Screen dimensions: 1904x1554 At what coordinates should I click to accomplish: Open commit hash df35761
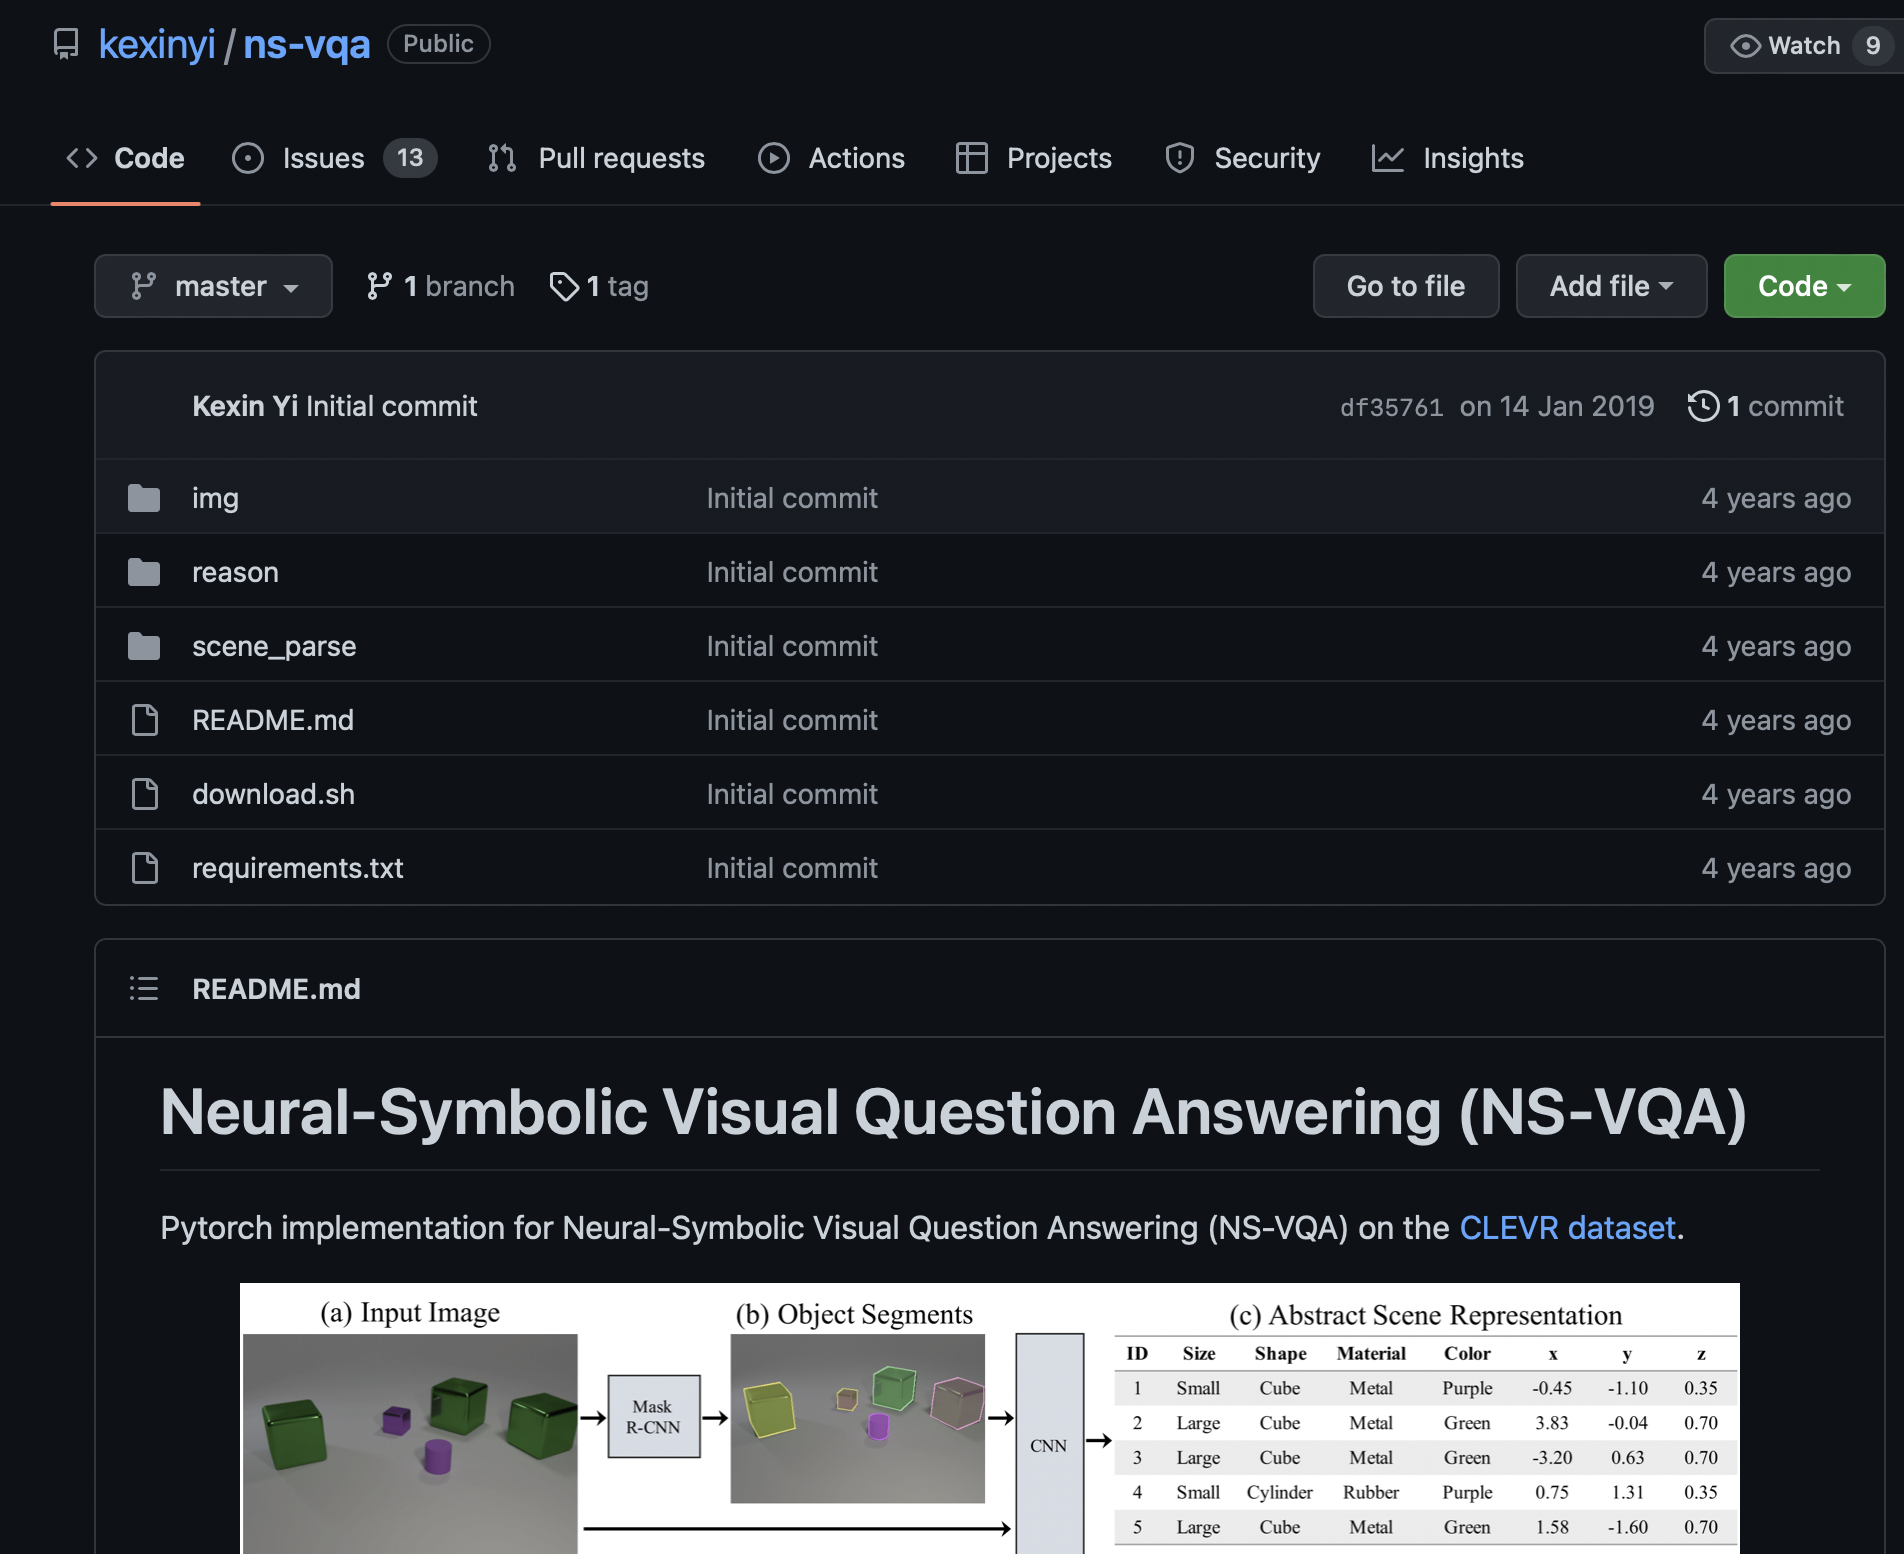coord(1390,407)
